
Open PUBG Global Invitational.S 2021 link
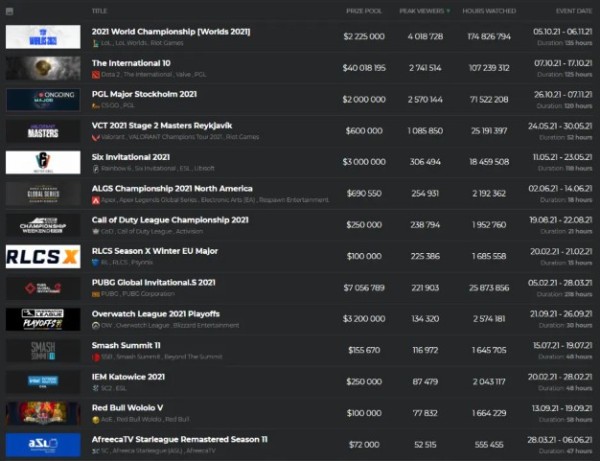point(153,283)
